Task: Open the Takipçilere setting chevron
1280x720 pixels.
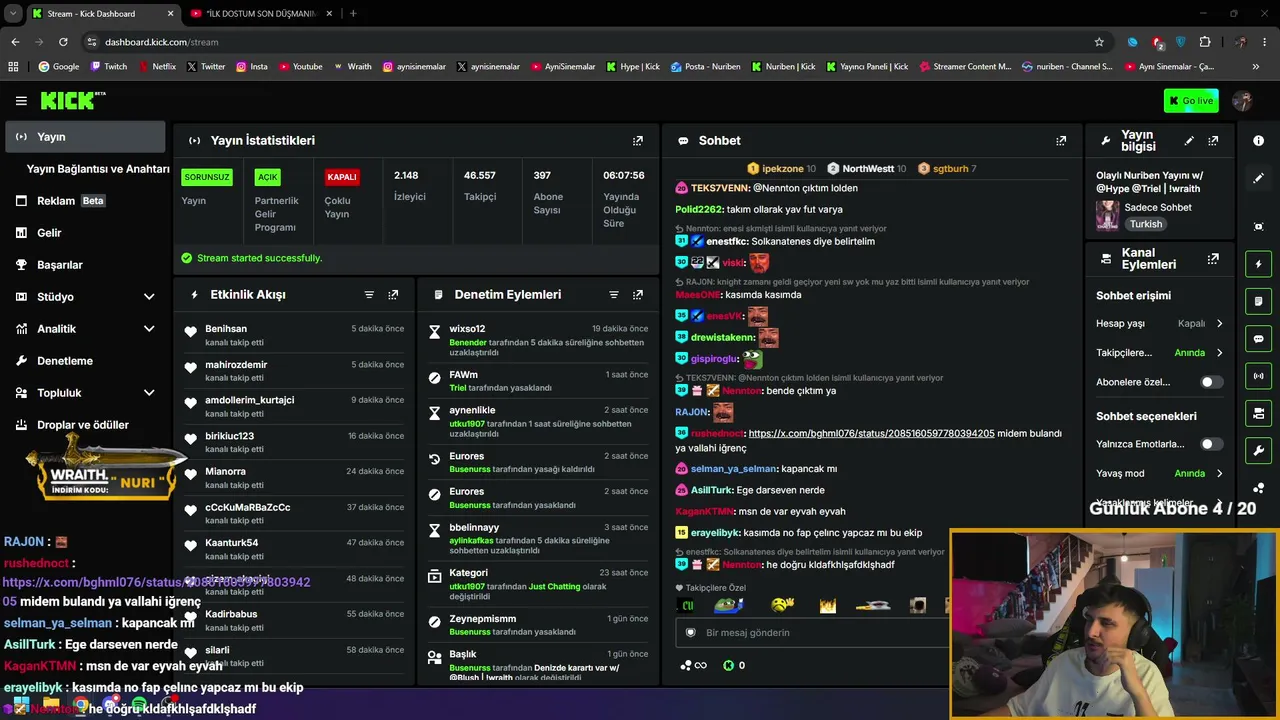Action: click(x=1219, y=353)
